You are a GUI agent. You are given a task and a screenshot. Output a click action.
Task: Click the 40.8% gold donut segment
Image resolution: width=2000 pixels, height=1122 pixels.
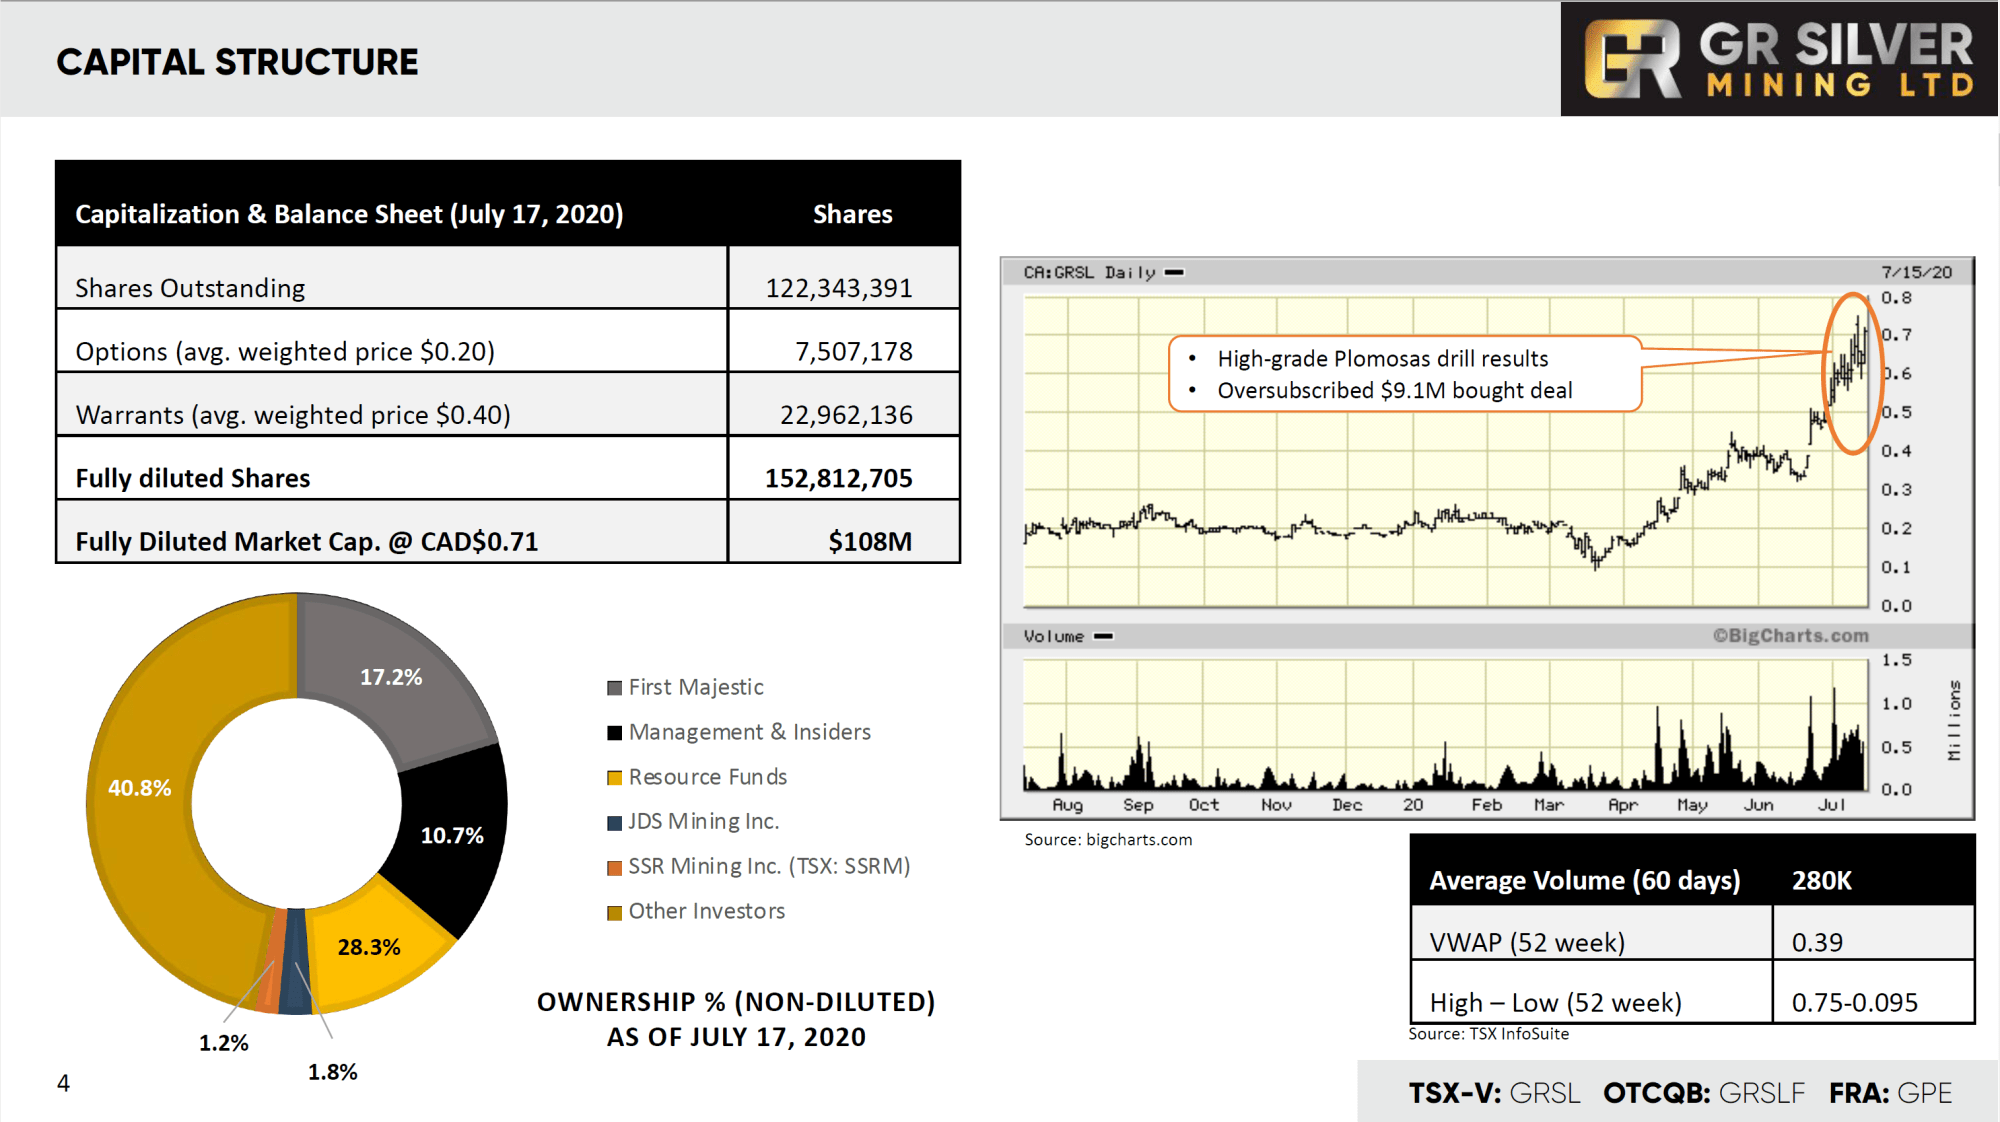(140, 788)
